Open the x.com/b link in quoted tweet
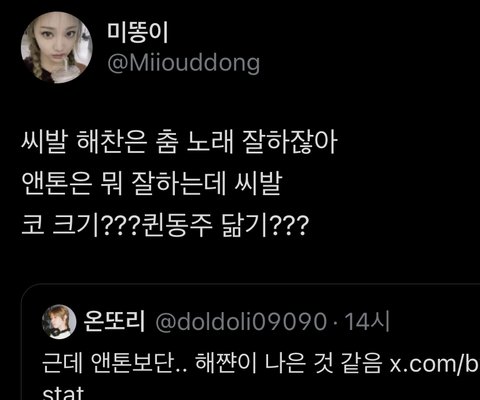 pos(435,364)
